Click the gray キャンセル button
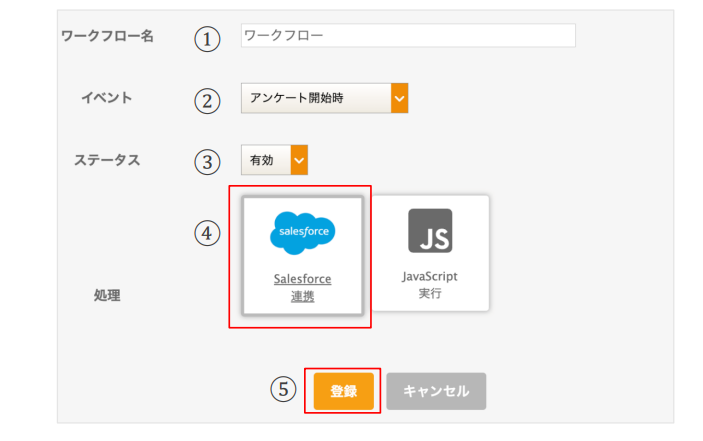 [436, 391]
